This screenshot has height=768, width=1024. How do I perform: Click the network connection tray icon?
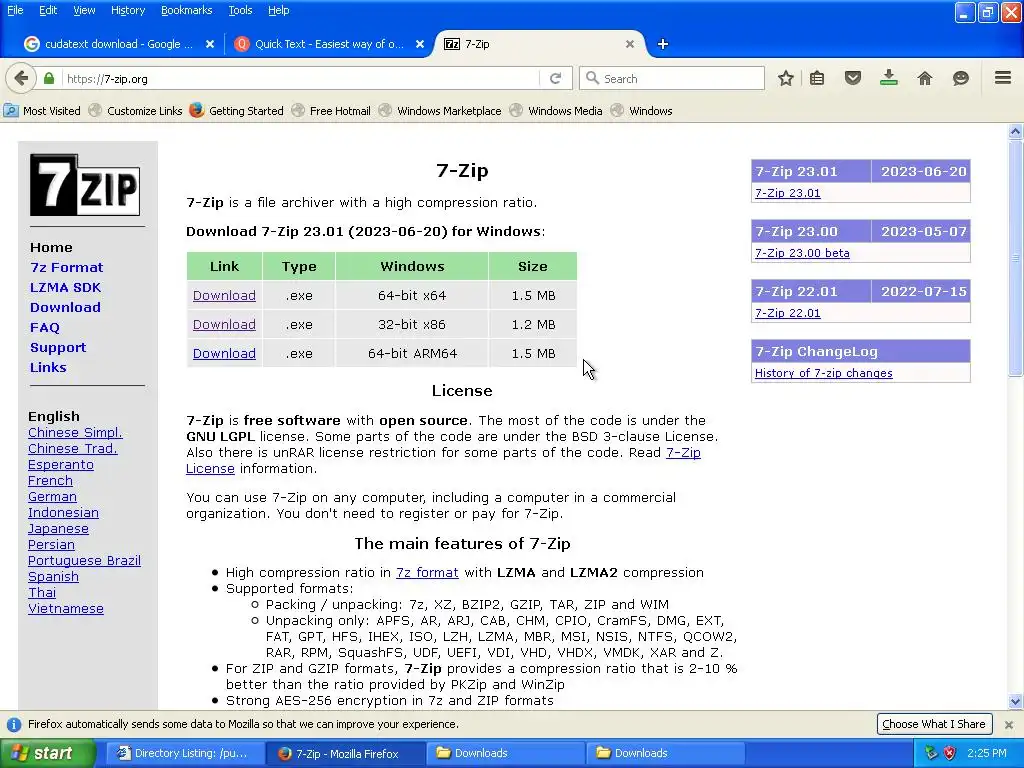tap(931, 753)
